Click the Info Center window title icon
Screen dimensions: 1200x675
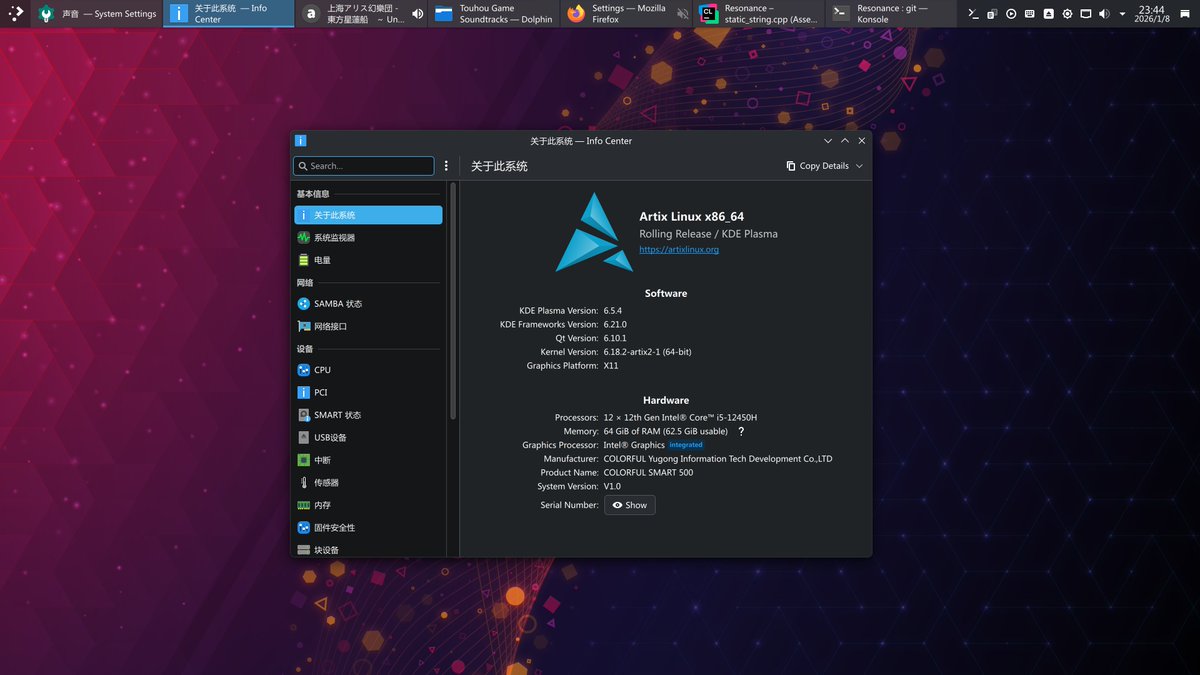[x=301, y=141]
